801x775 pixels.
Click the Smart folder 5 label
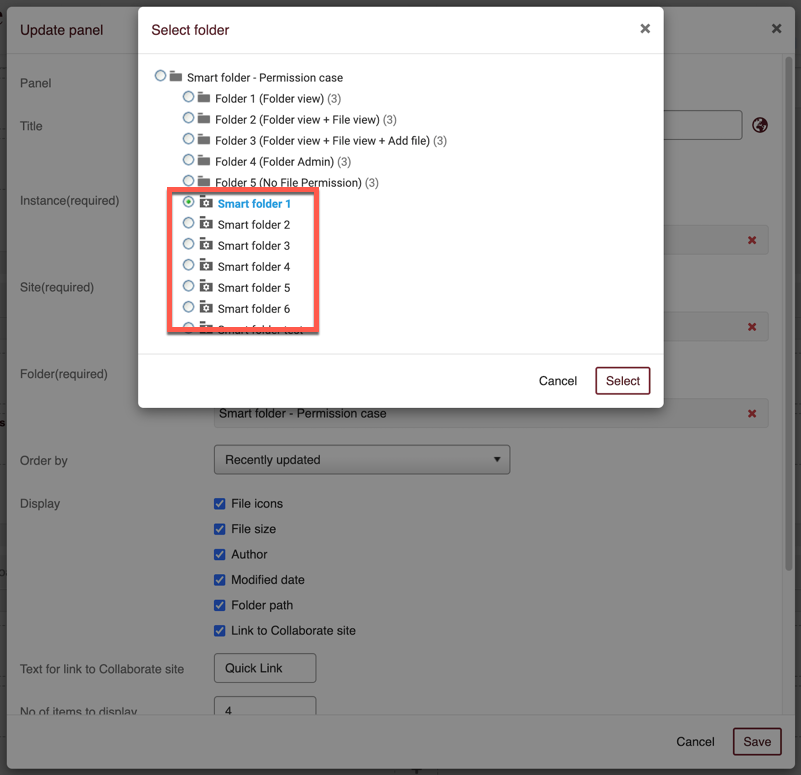253,288
